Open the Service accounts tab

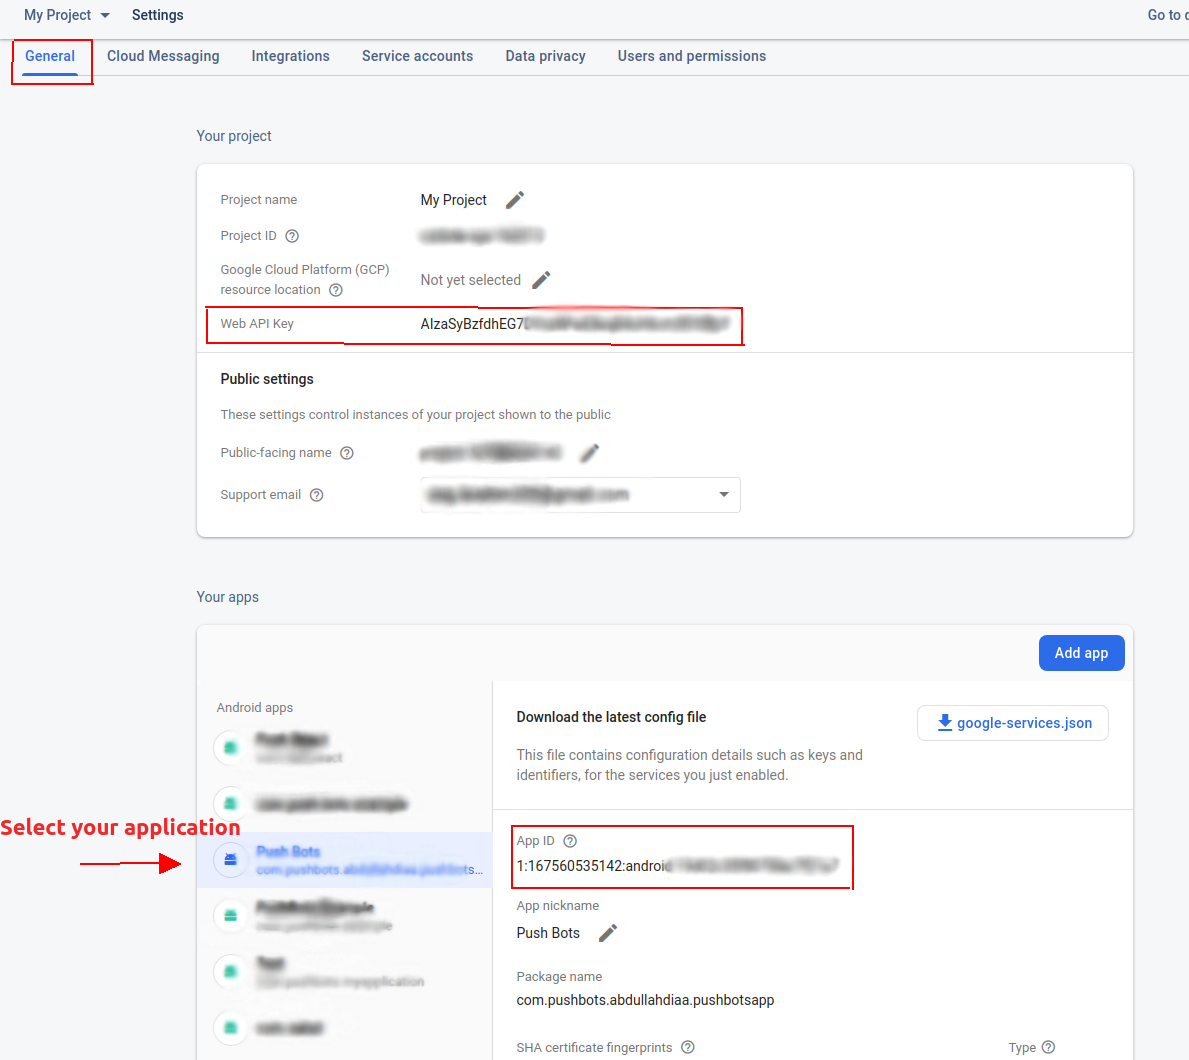pyautogui.click(x=417, y=56)
